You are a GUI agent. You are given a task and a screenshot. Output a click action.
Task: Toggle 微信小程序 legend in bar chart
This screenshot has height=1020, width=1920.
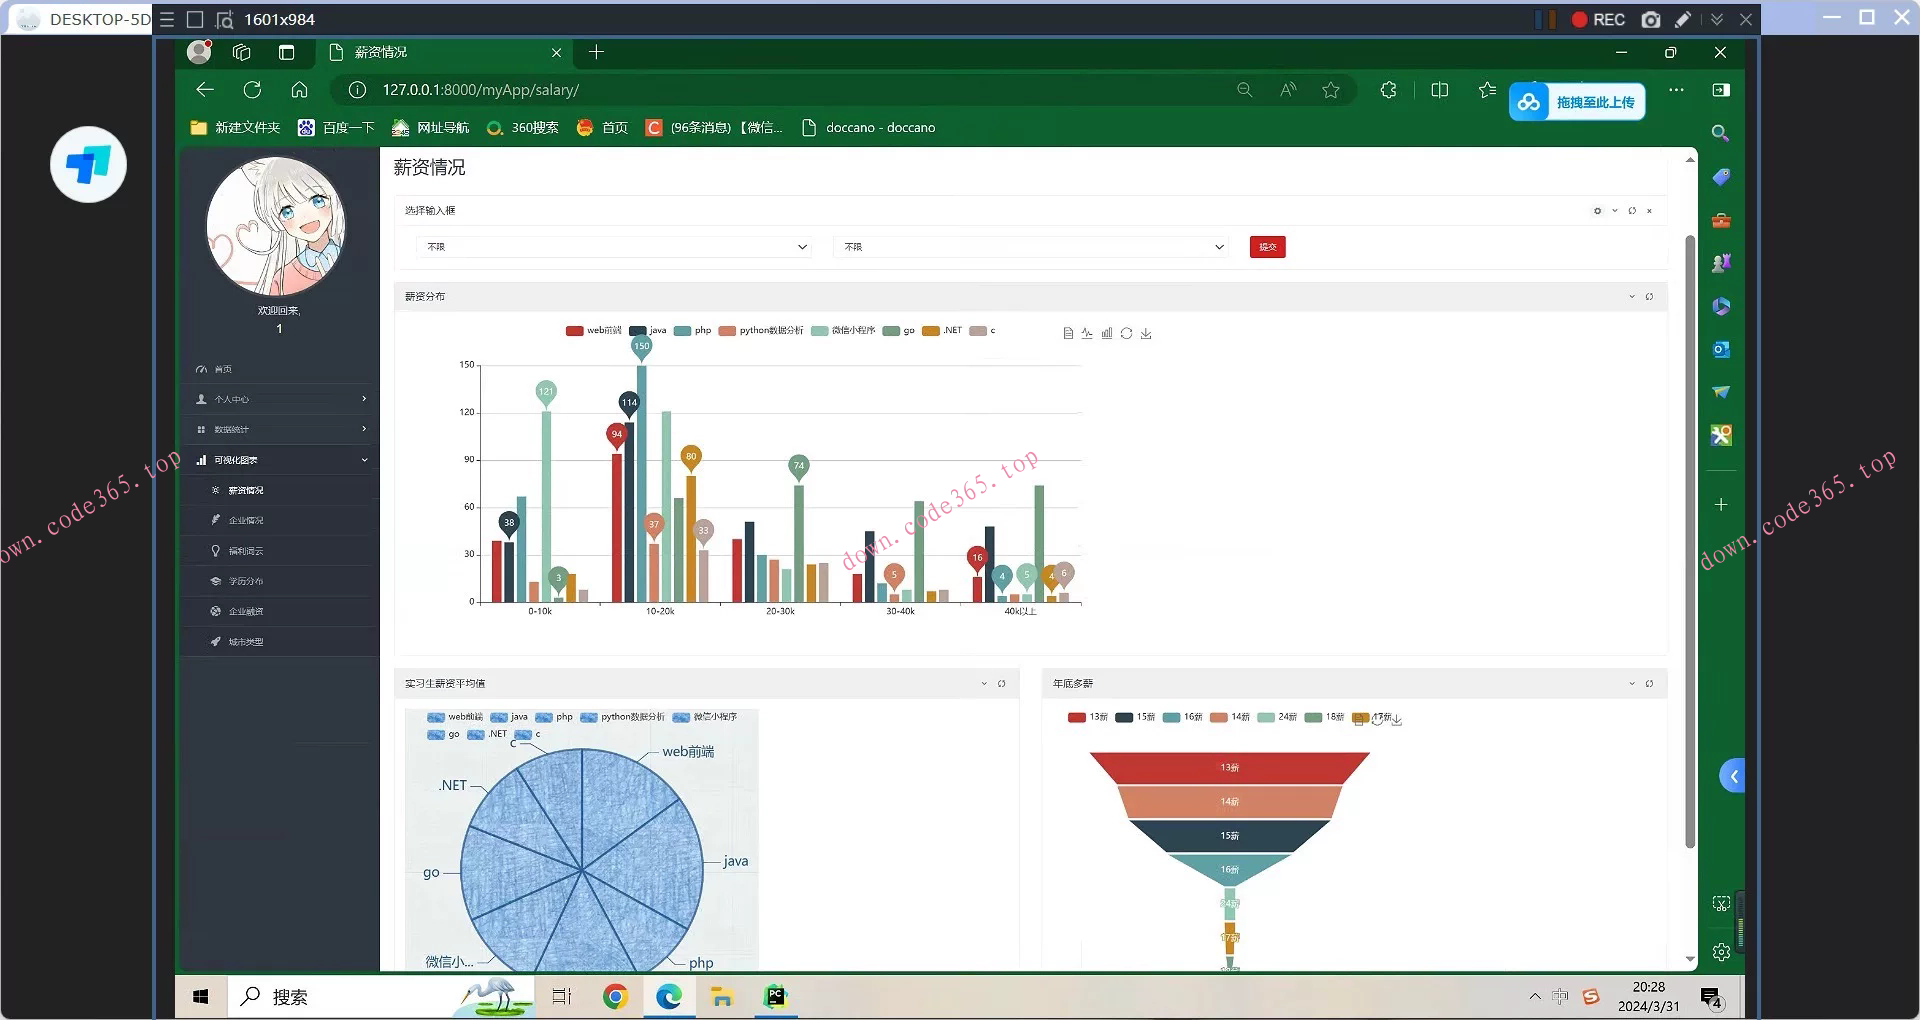coord(843,331)
